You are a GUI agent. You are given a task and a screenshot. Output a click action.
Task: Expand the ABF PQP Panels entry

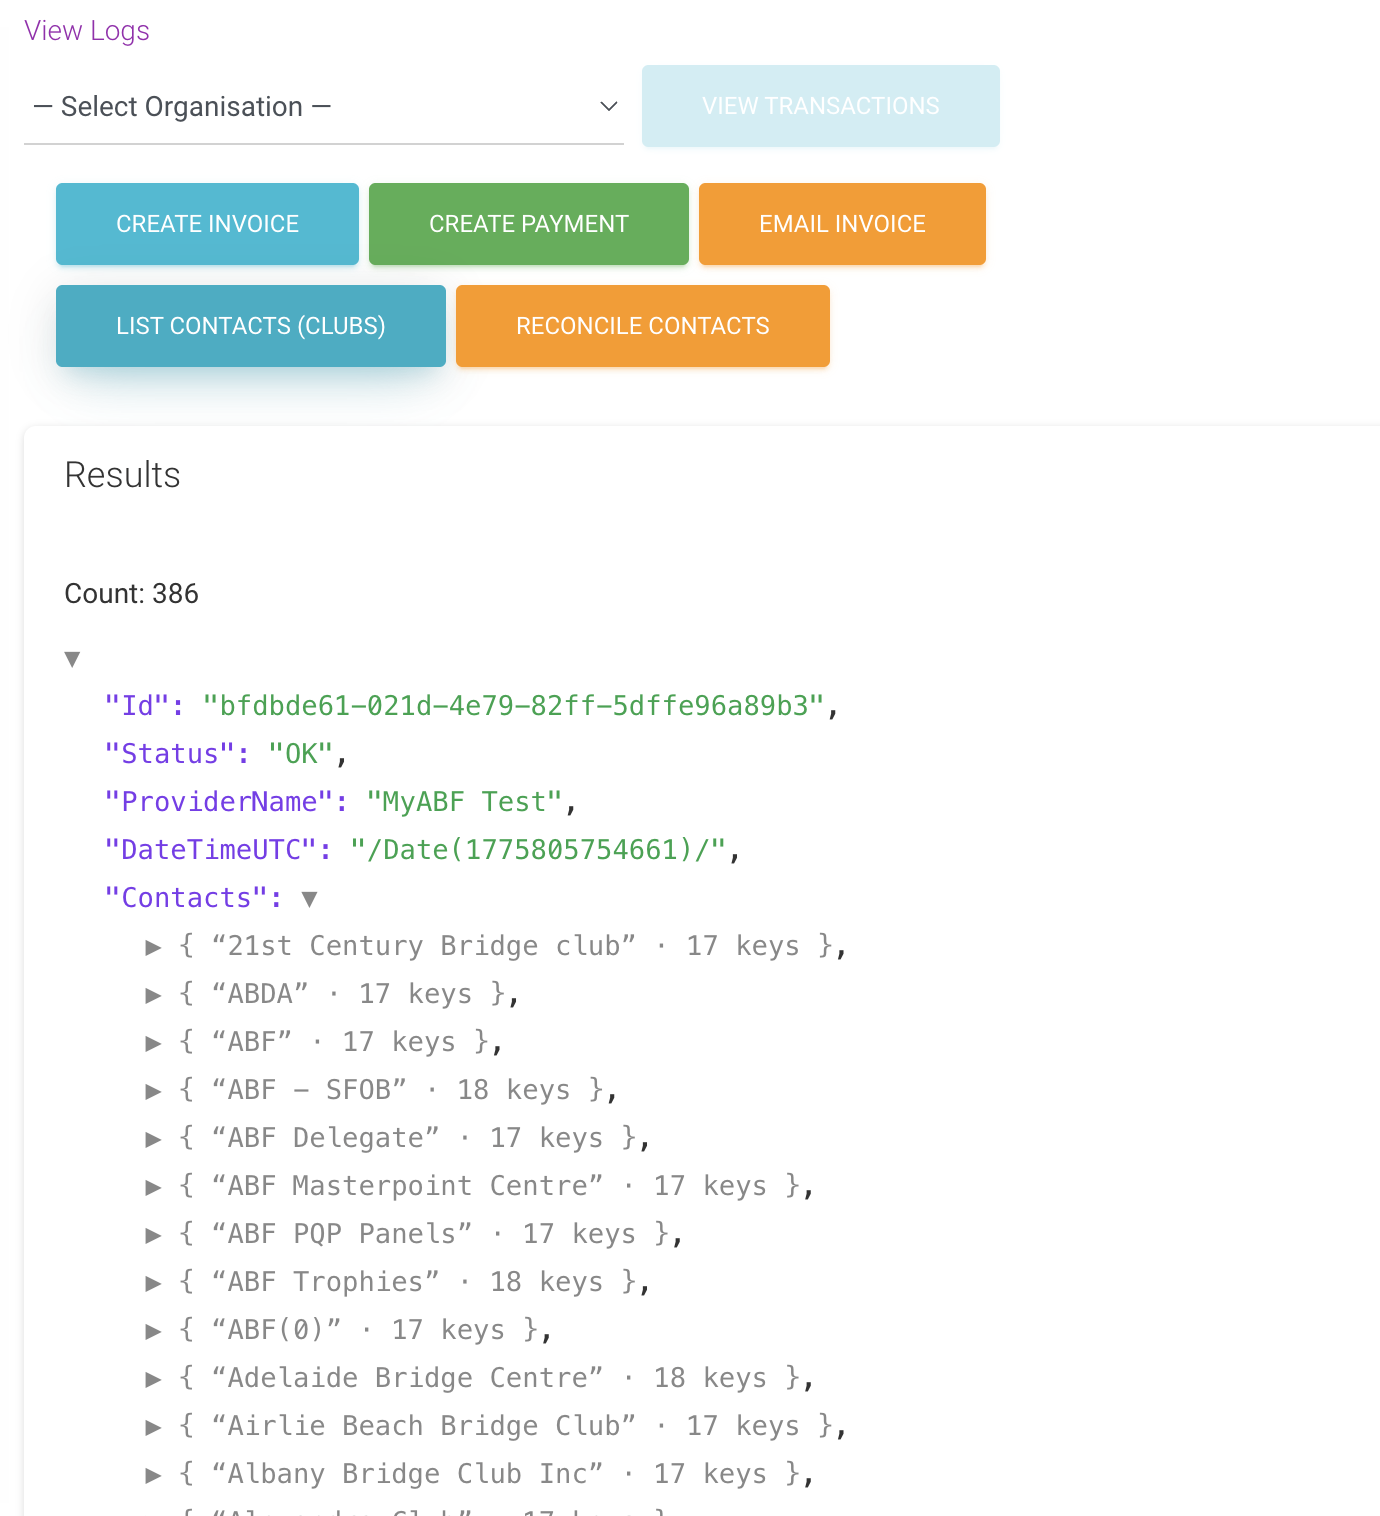153,1235
